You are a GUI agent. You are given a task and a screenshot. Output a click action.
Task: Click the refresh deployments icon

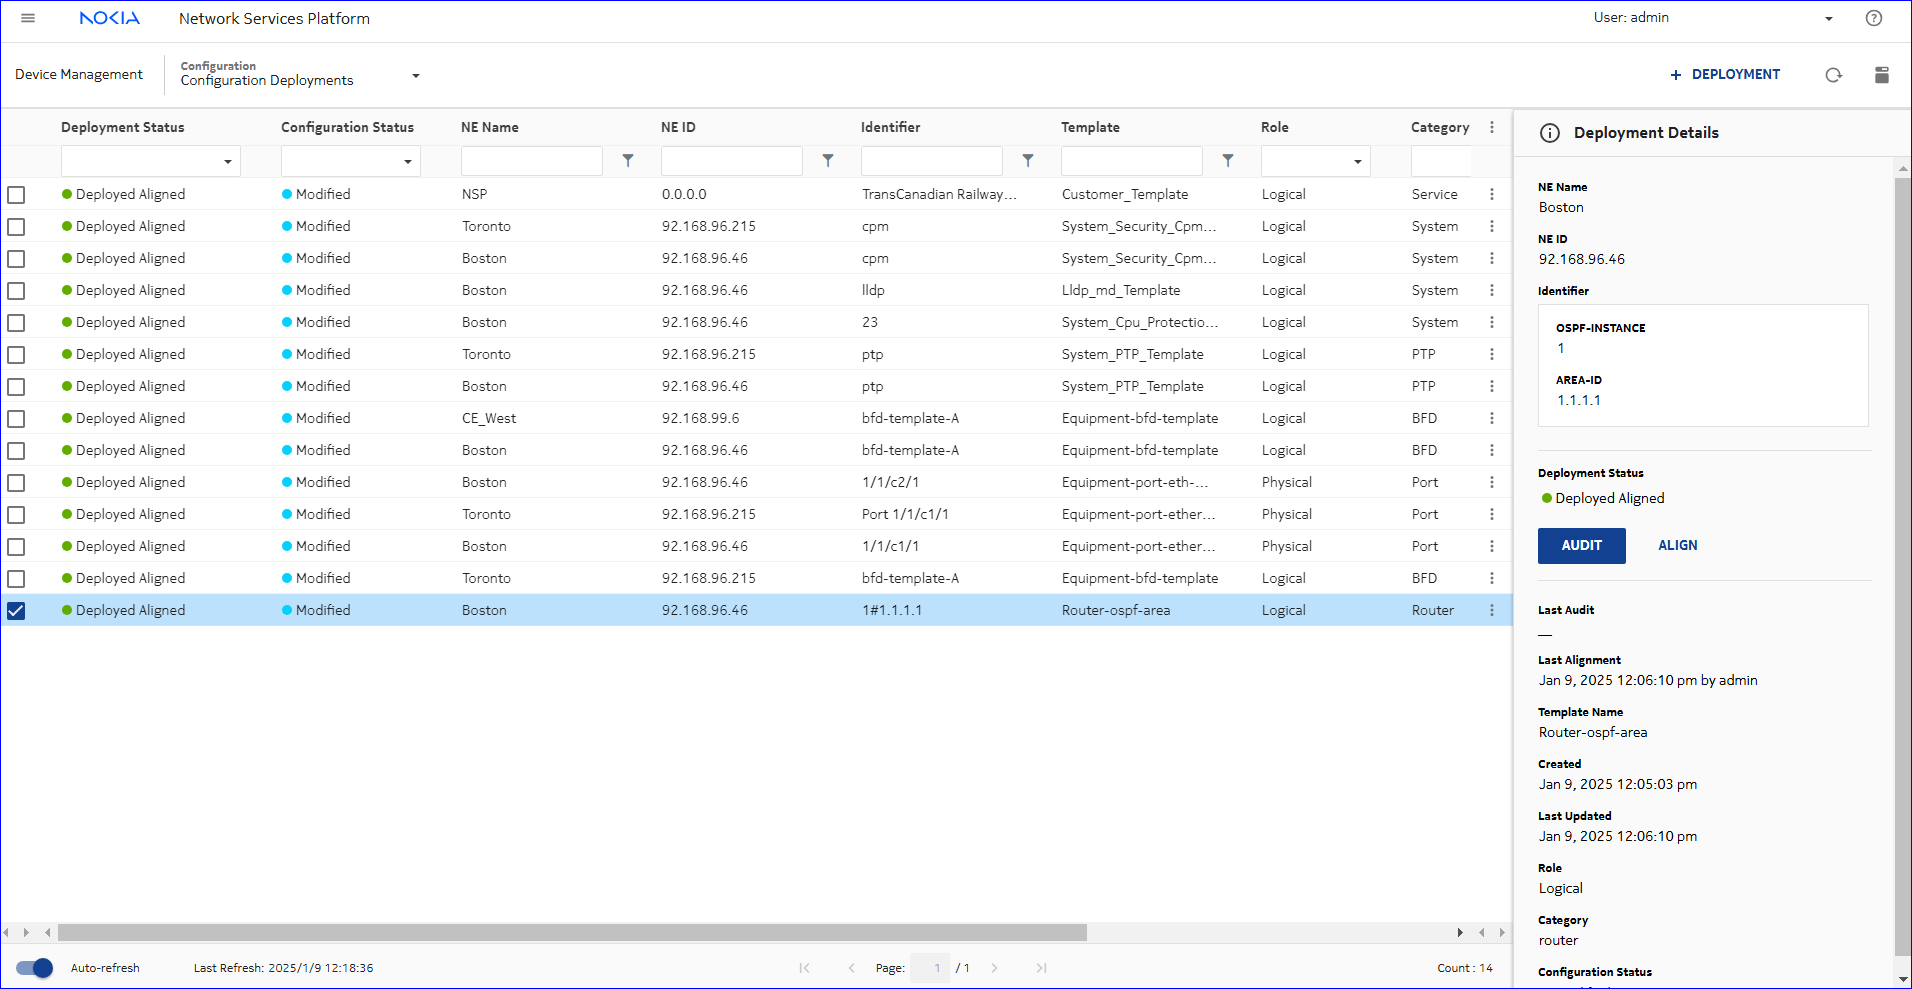click(x=1833, y=75)
